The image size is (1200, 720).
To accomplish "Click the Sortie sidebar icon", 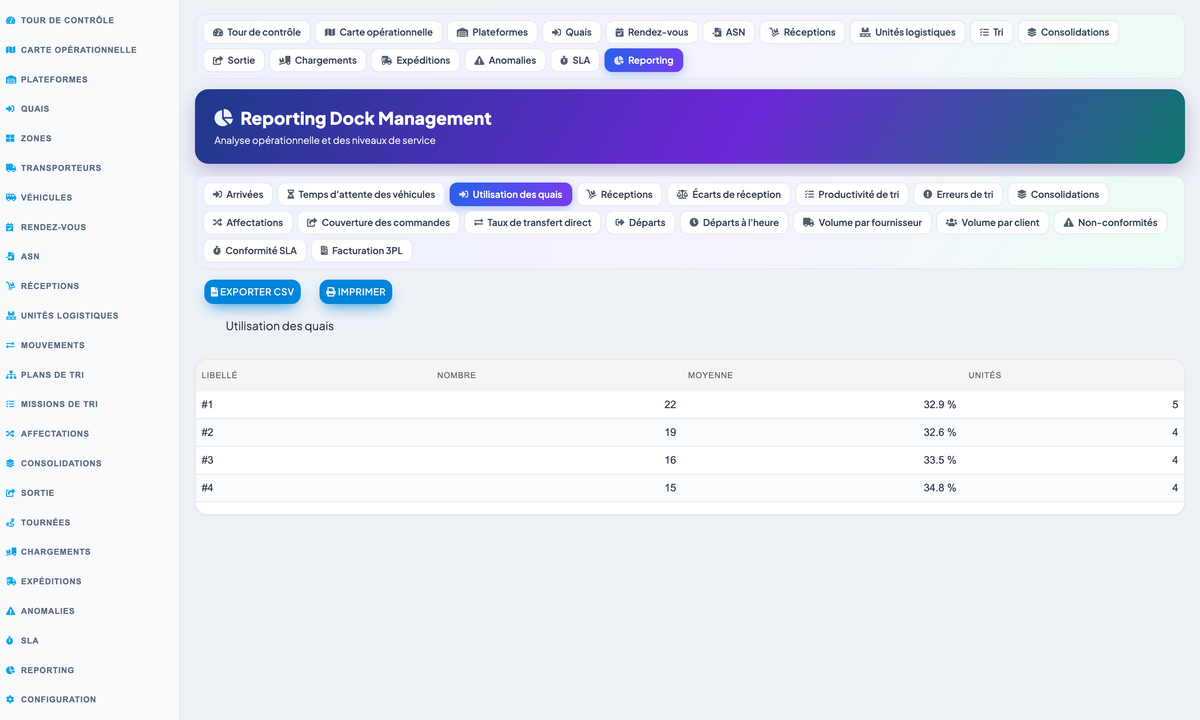I will point(10,493).
